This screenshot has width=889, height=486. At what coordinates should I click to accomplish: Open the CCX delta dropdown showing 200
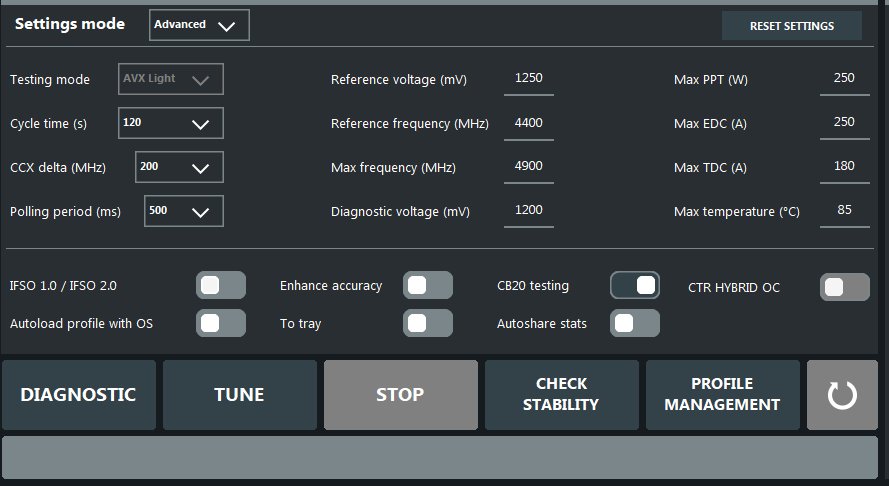coord(179,167)
